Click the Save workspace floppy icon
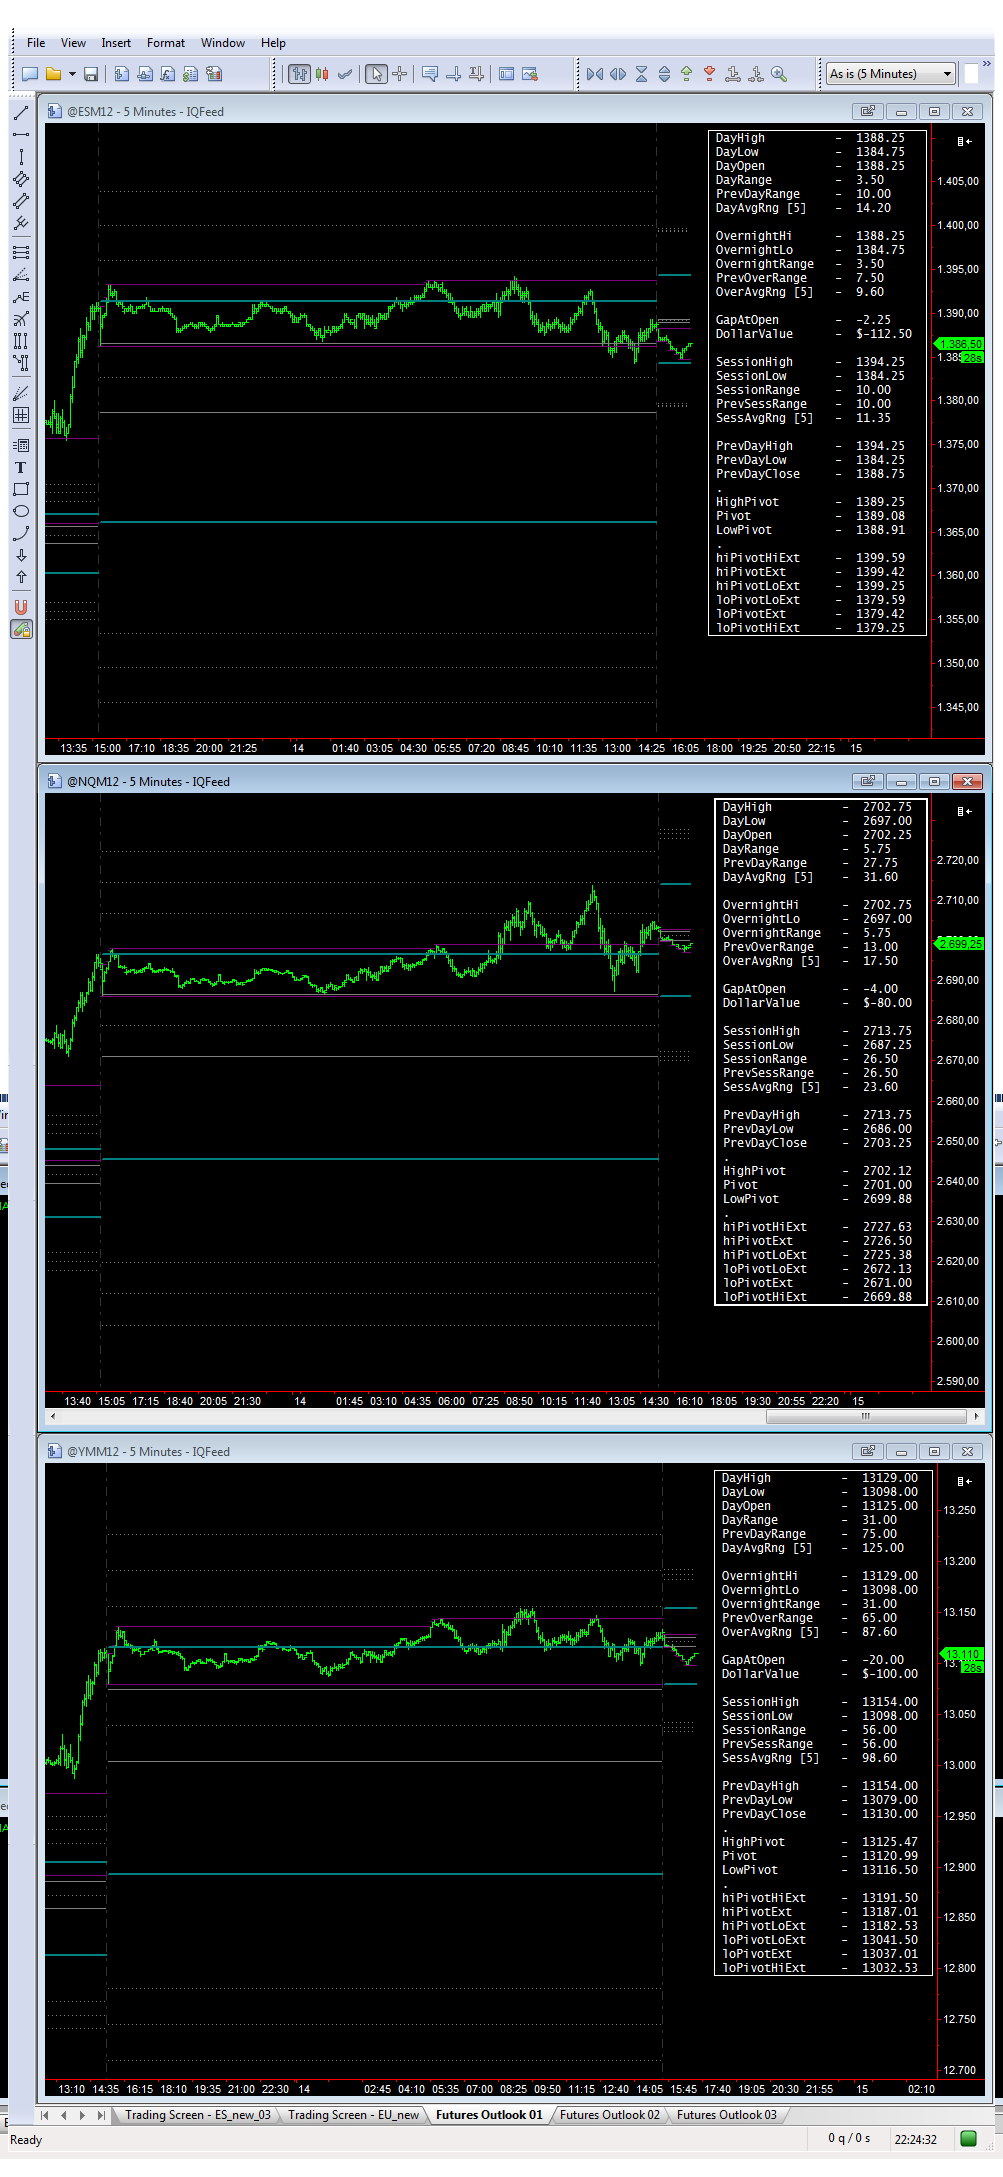This screenshot has height=2177, width=1003. 91,74
